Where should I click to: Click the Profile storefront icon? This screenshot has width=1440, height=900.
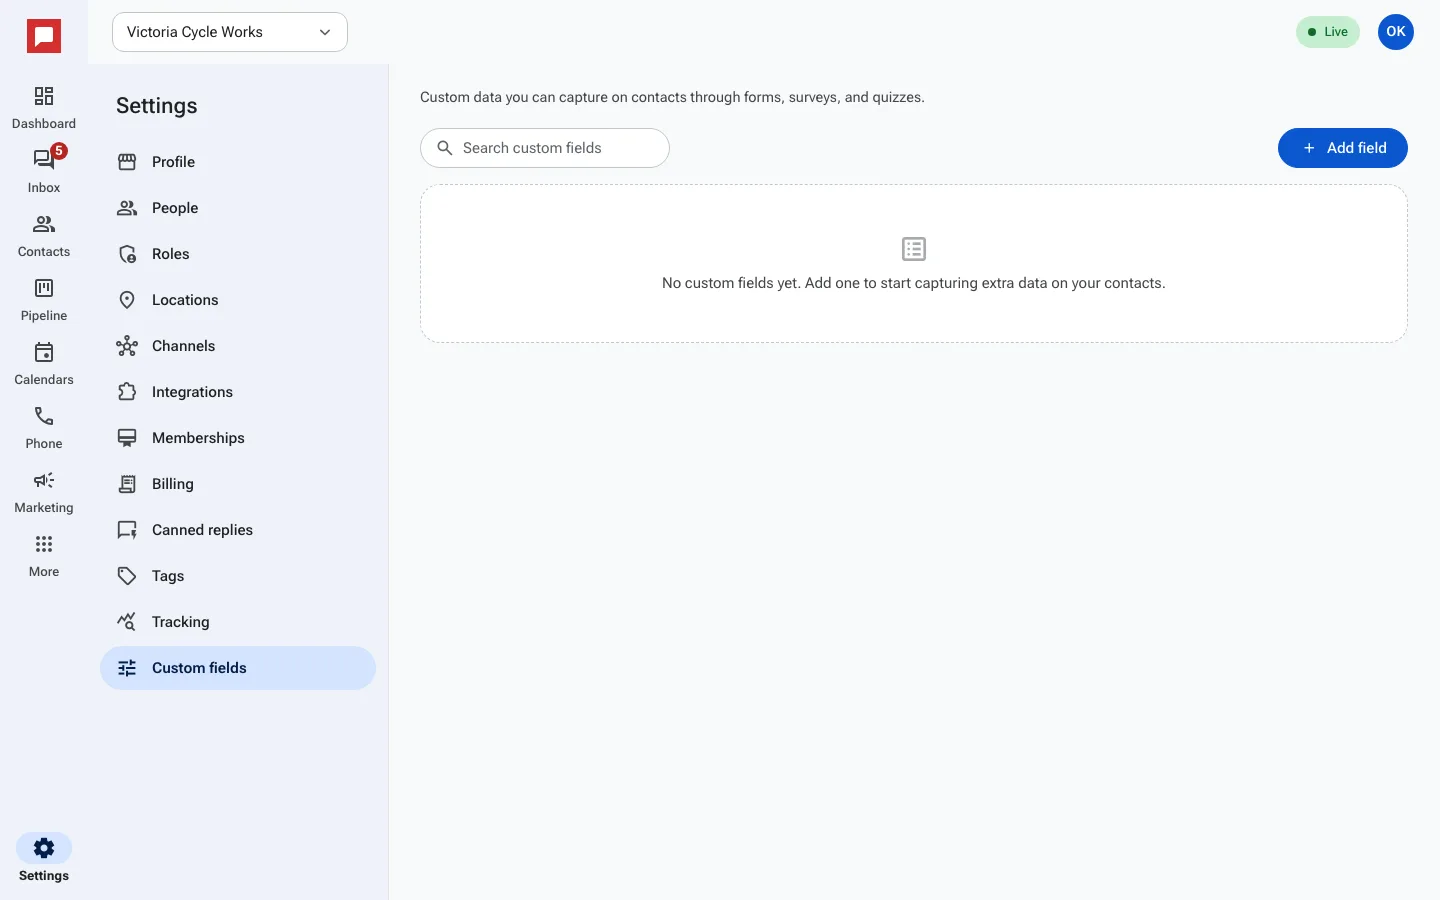click(x=127, y=162)
